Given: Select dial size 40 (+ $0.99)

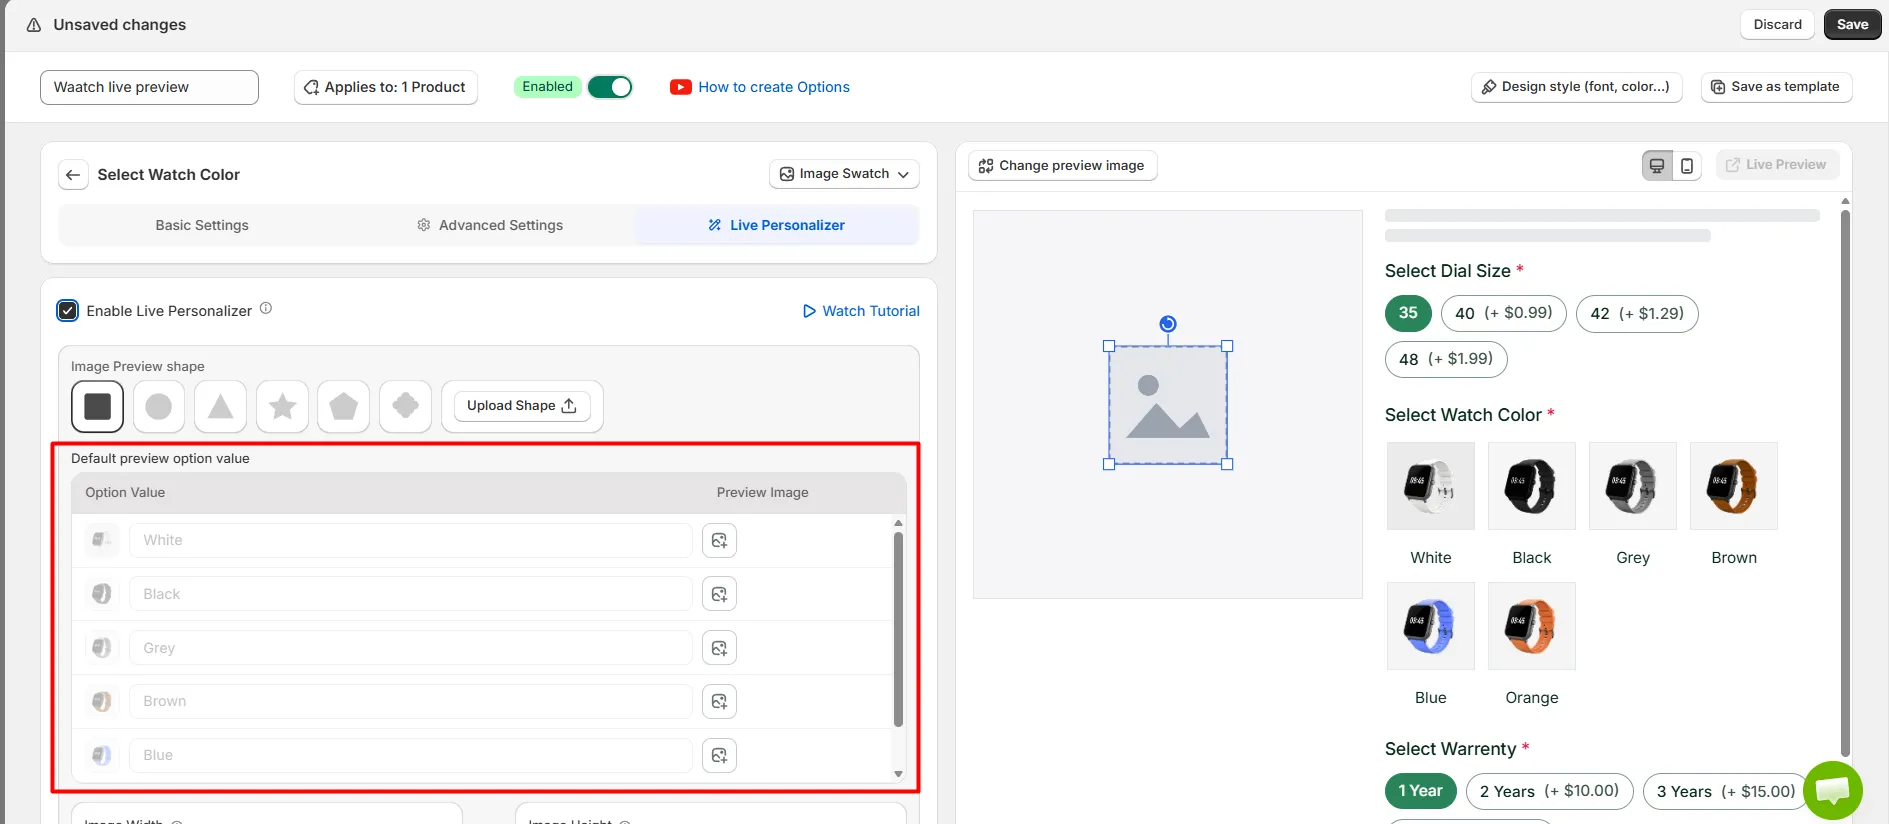Looking at the screenshot, I should (1503, 313).
